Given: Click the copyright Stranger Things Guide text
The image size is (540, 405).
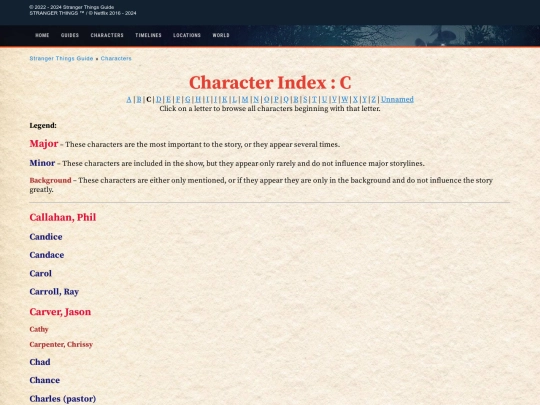Looking at the screenshot, I should [x=72, y=7].
